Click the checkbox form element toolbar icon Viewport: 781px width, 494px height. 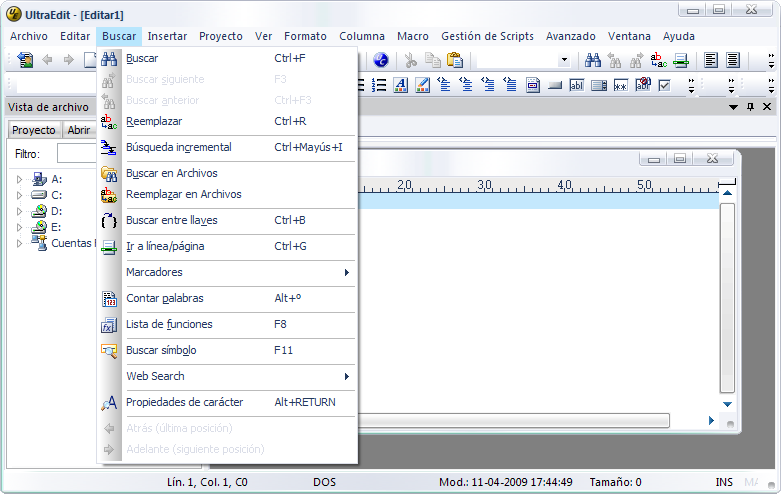point(665,85)
